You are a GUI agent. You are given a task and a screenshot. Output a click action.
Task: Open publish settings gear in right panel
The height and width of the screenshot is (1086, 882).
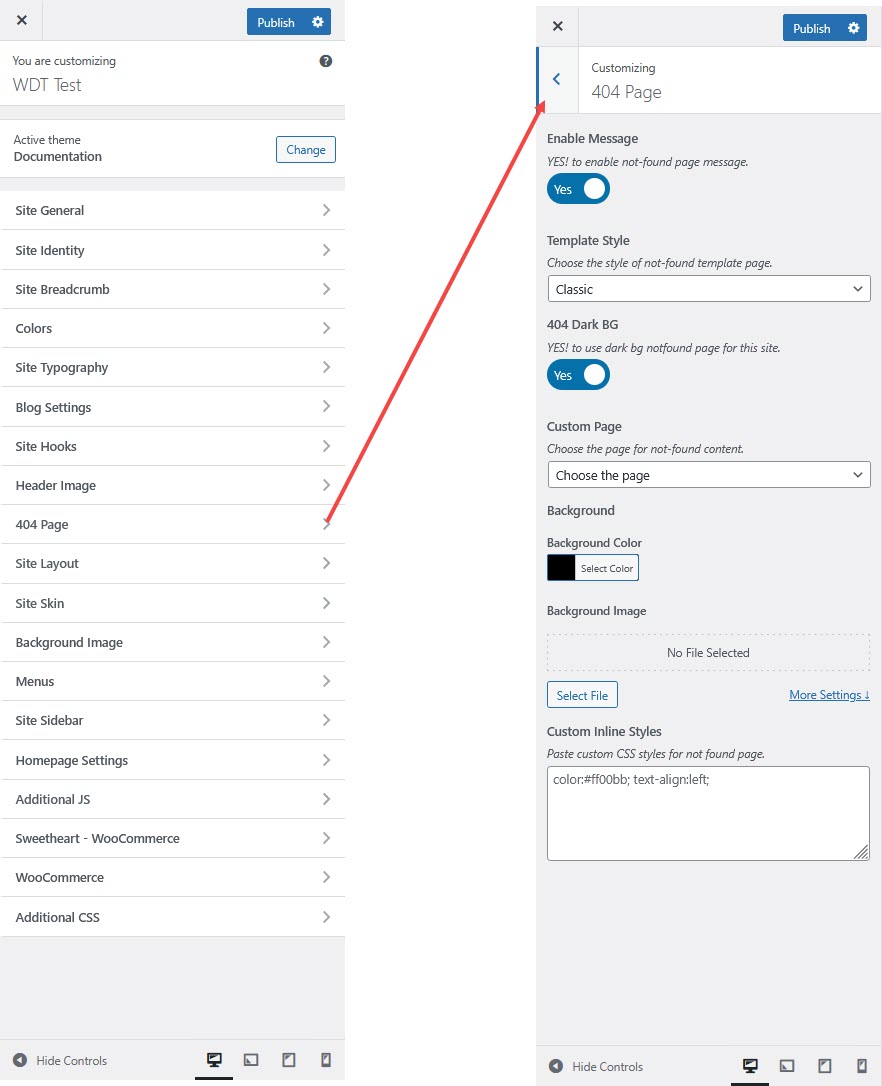854,28
